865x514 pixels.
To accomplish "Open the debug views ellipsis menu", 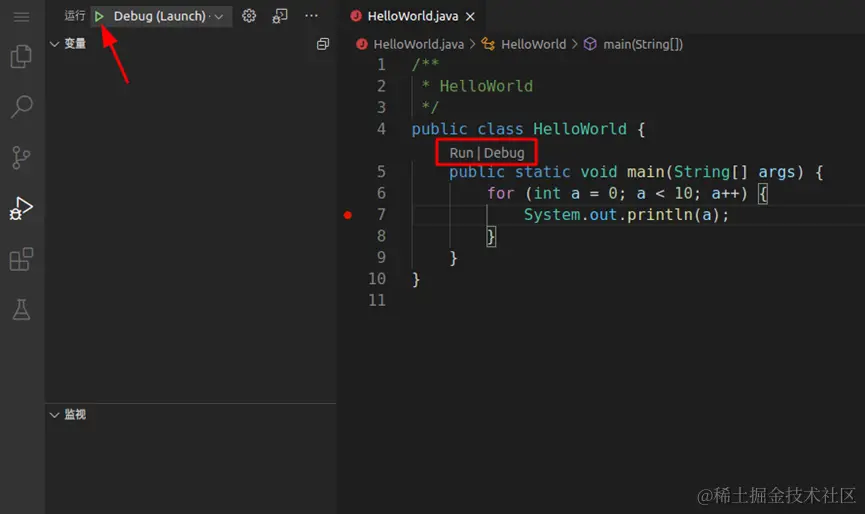I will tap(311, 16).
